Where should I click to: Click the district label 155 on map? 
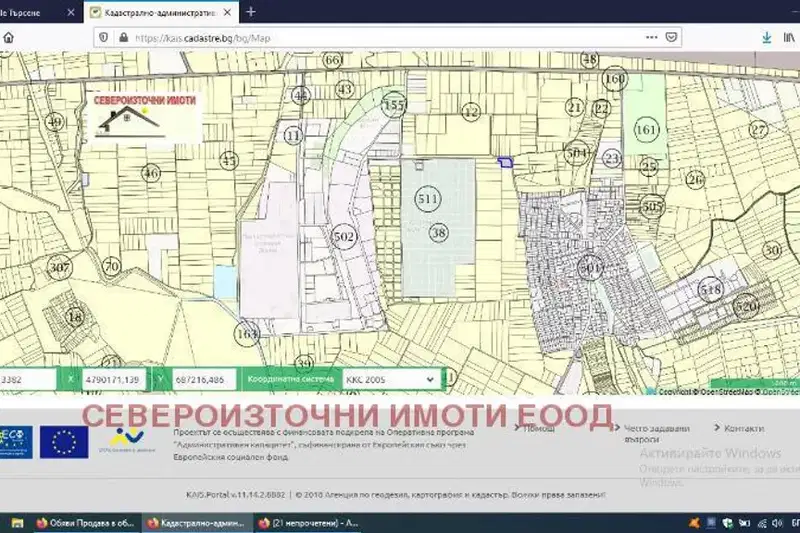[x=394, y=105]
